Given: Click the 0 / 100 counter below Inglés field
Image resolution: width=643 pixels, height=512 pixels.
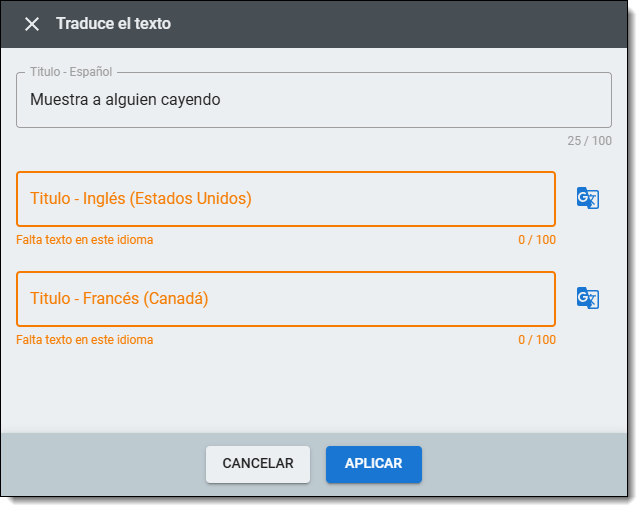Looking at the screenshot, I should pyautogui.click(x=536, y=240).
